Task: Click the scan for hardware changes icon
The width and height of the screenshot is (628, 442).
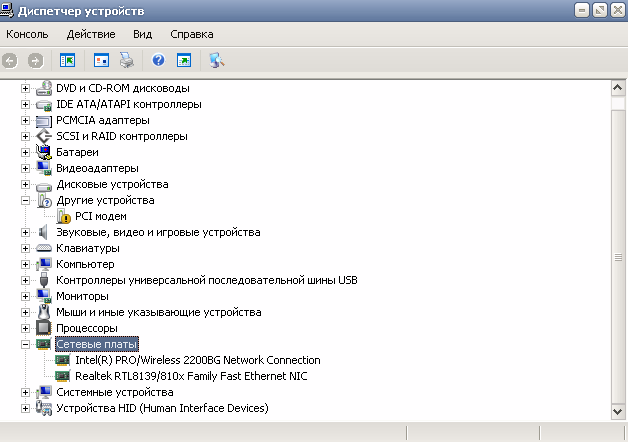Action: click(x=216, y=60)
